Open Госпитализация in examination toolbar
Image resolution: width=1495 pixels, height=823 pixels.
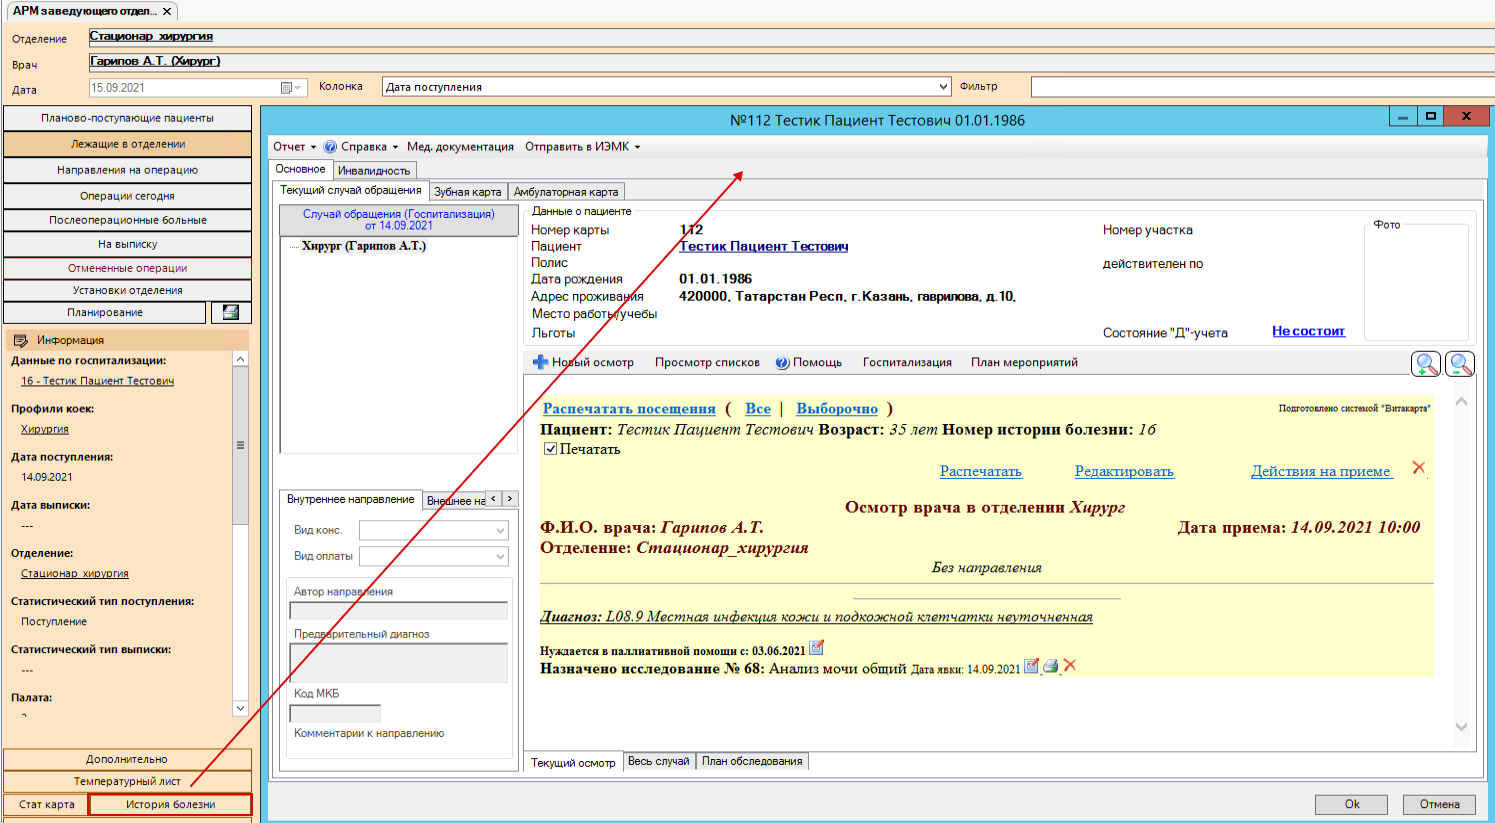(x=907, y=362)
